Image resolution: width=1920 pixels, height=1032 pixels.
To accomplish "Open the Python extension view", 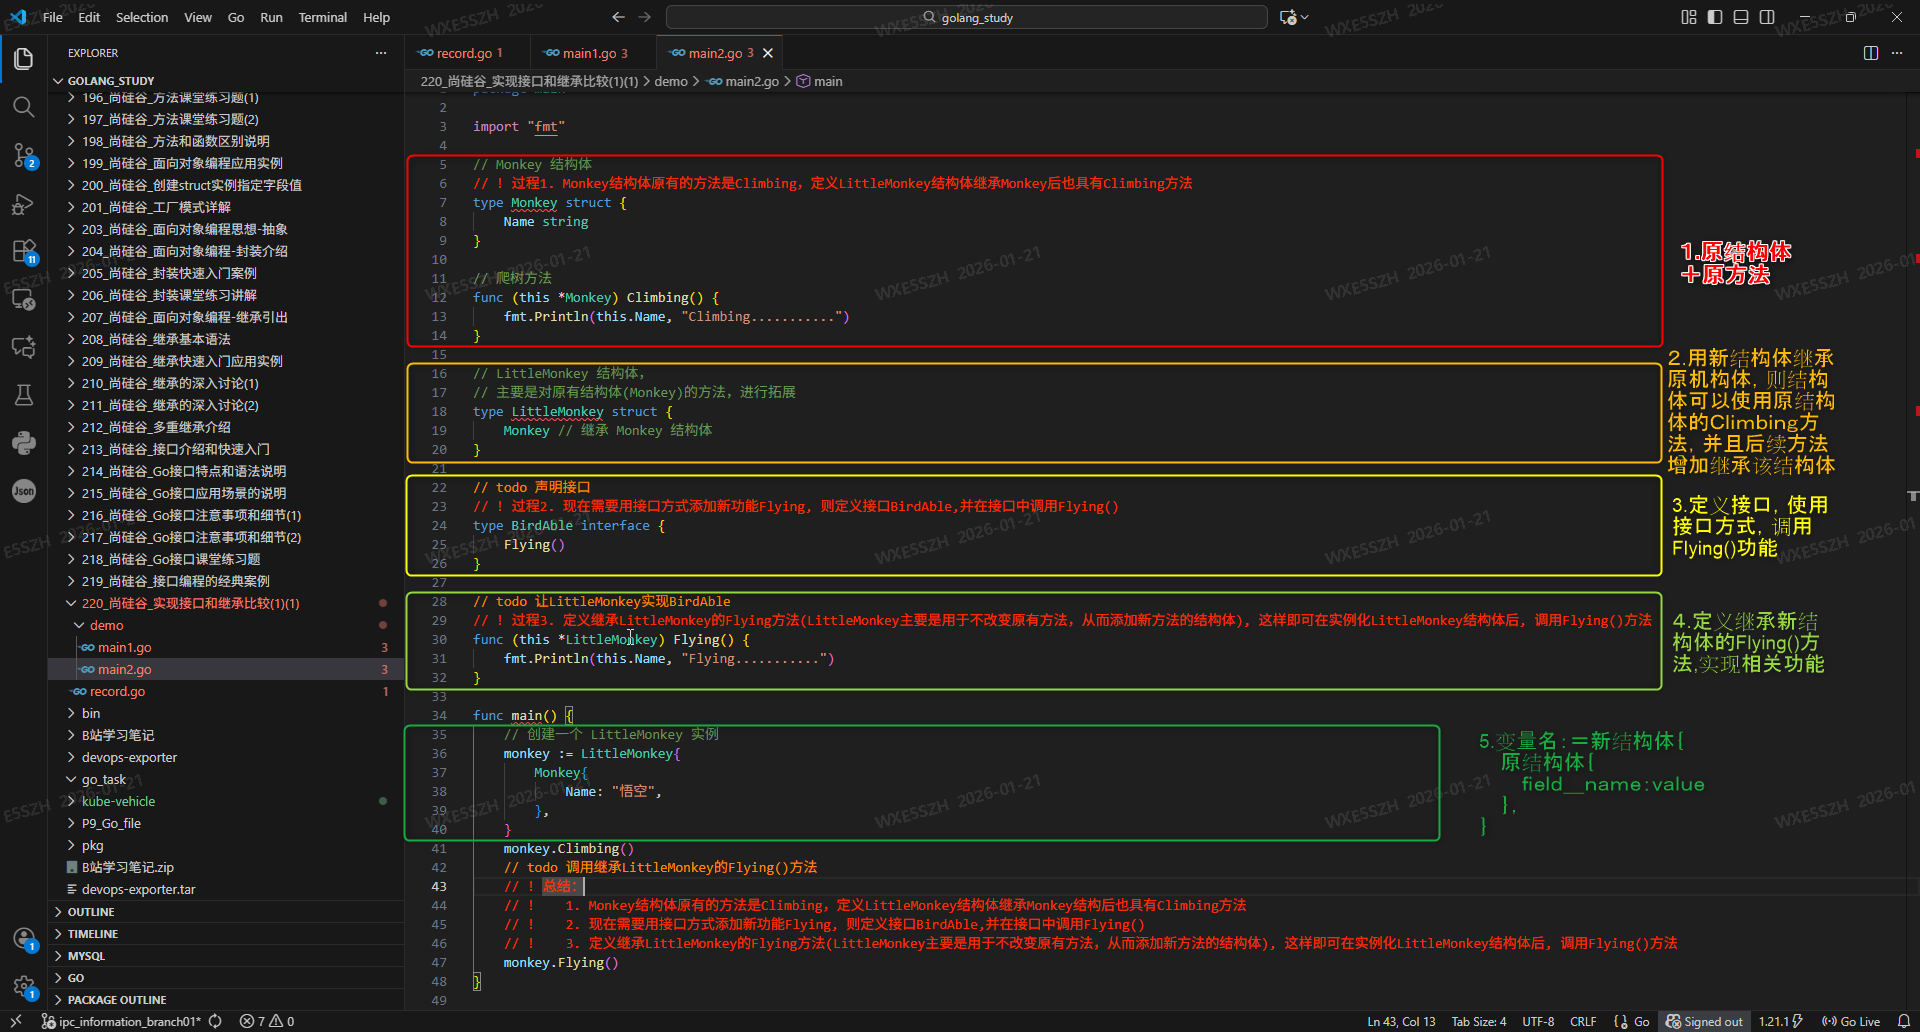I will click(24, 443).
